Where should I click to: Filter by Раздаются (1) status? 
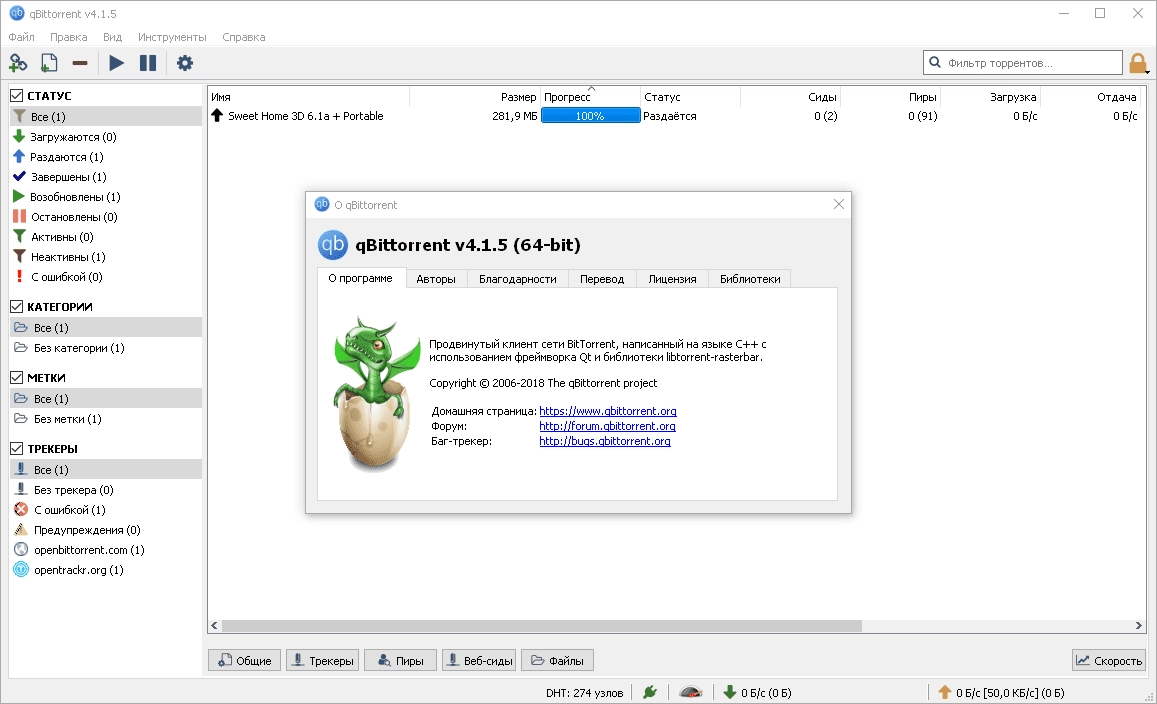66,156
